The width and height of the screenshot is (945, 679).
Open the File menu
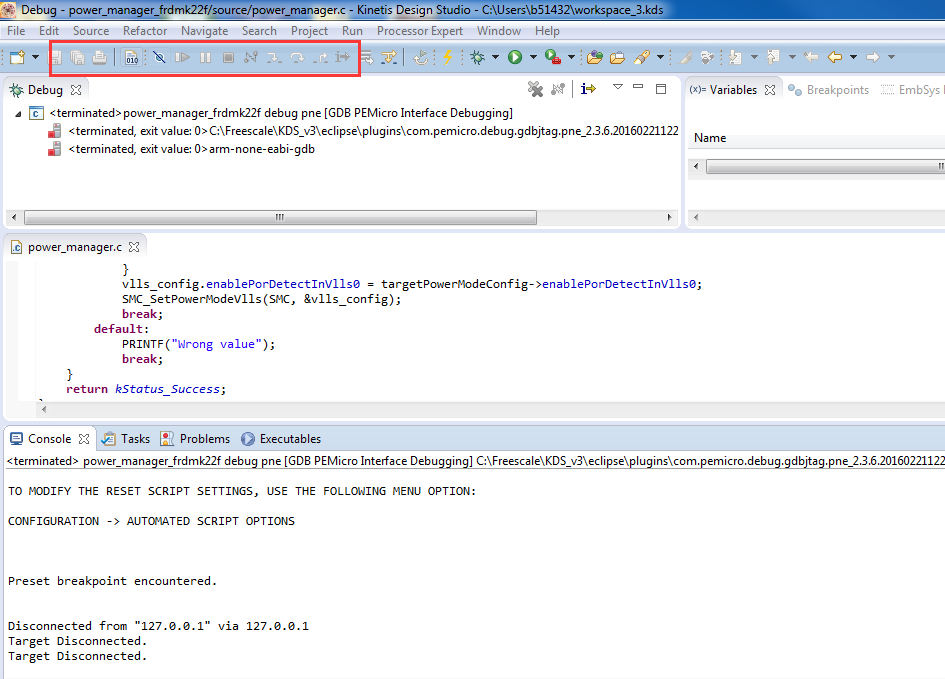point(16,31)
